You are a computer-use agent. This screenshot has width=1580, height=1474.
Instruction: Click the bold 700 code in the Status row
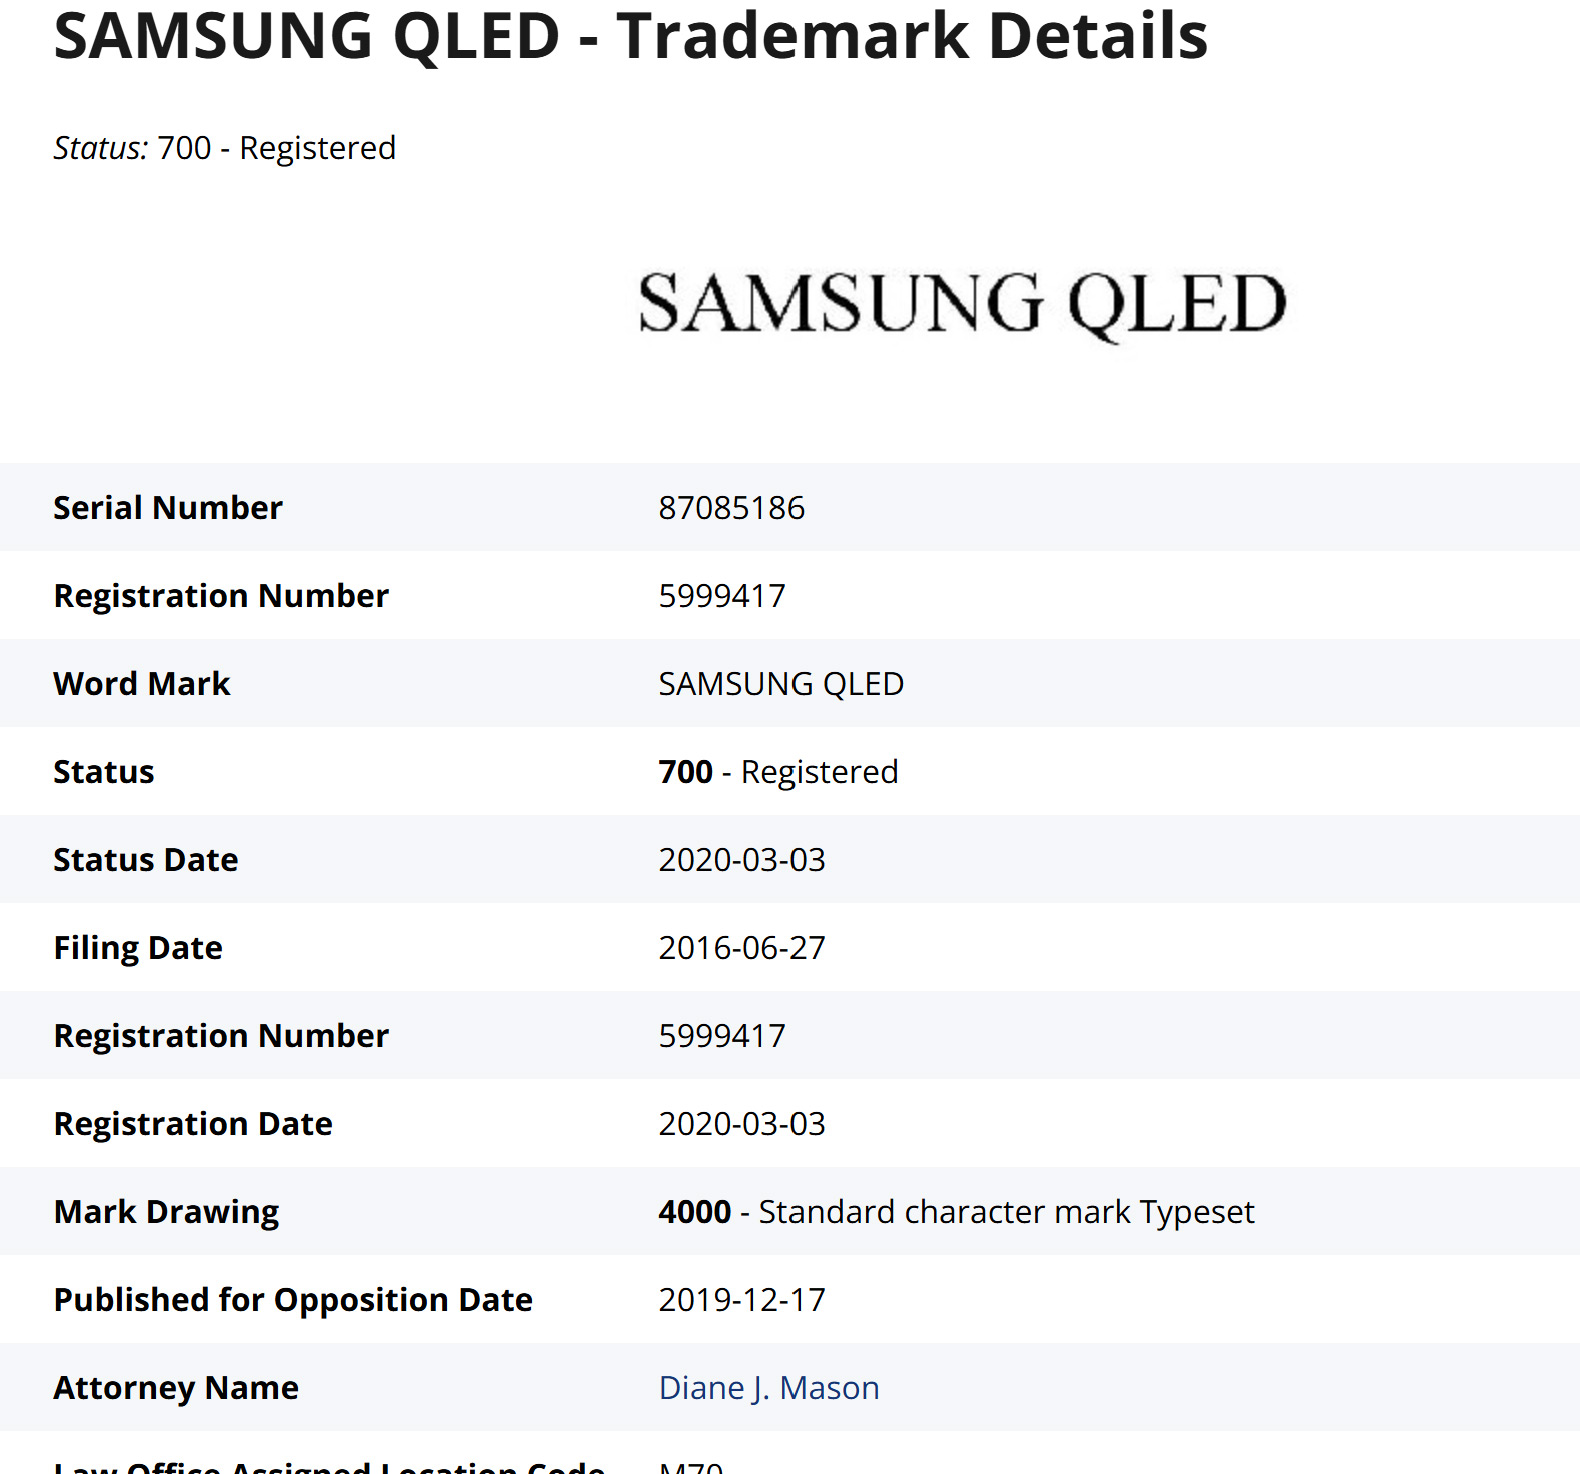pos(685,772)
